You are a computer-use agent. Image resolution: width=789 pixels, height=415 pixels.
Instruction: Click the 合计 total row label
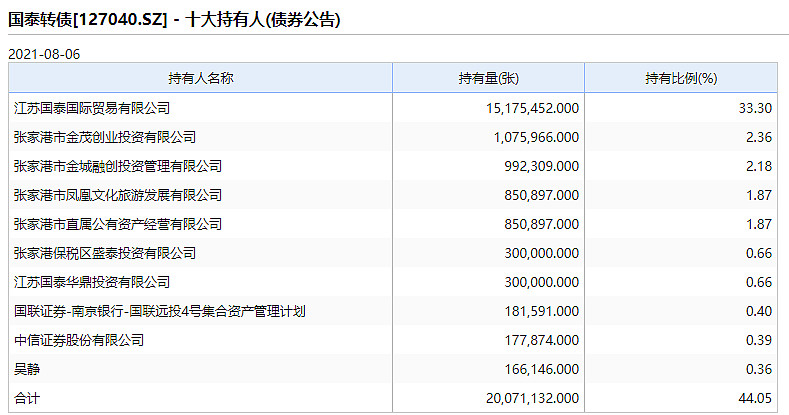point(27,398)
